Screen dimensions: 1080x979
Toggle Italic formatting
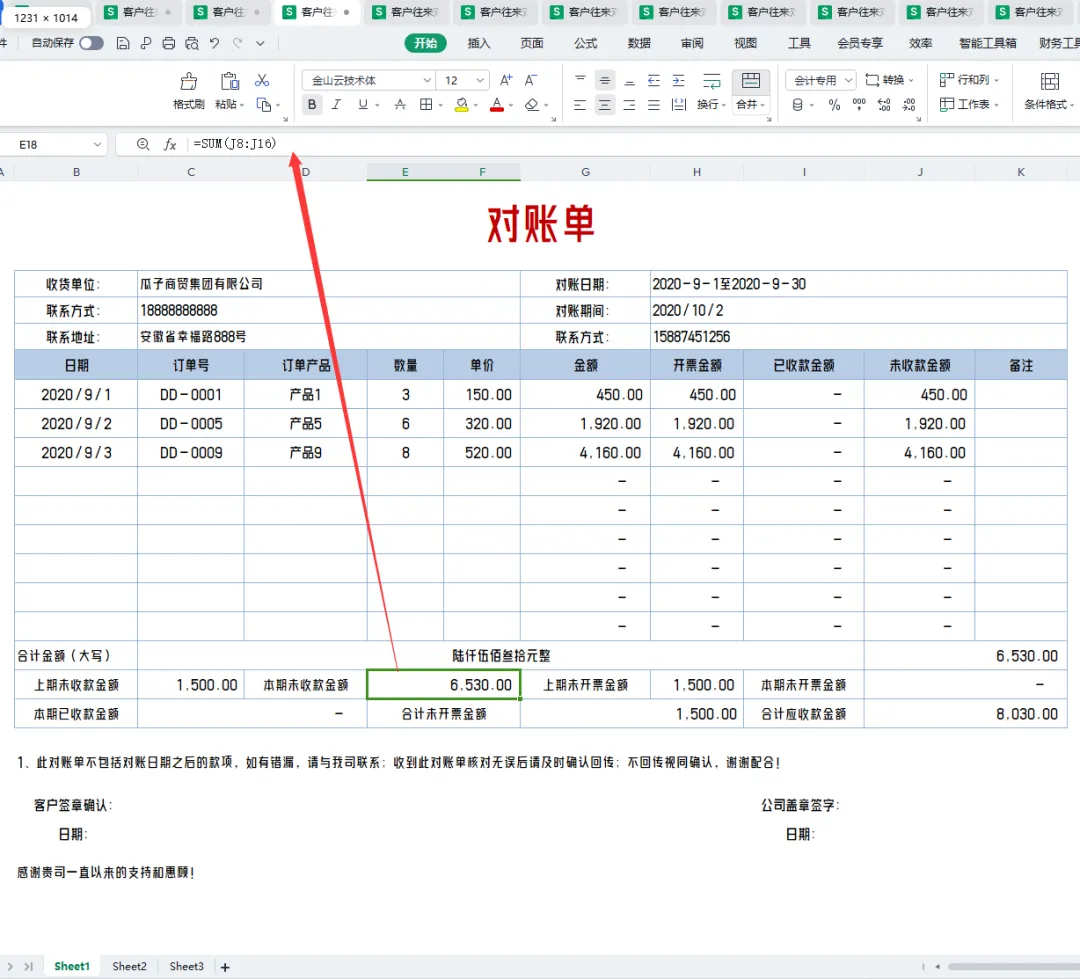point(336,105)
